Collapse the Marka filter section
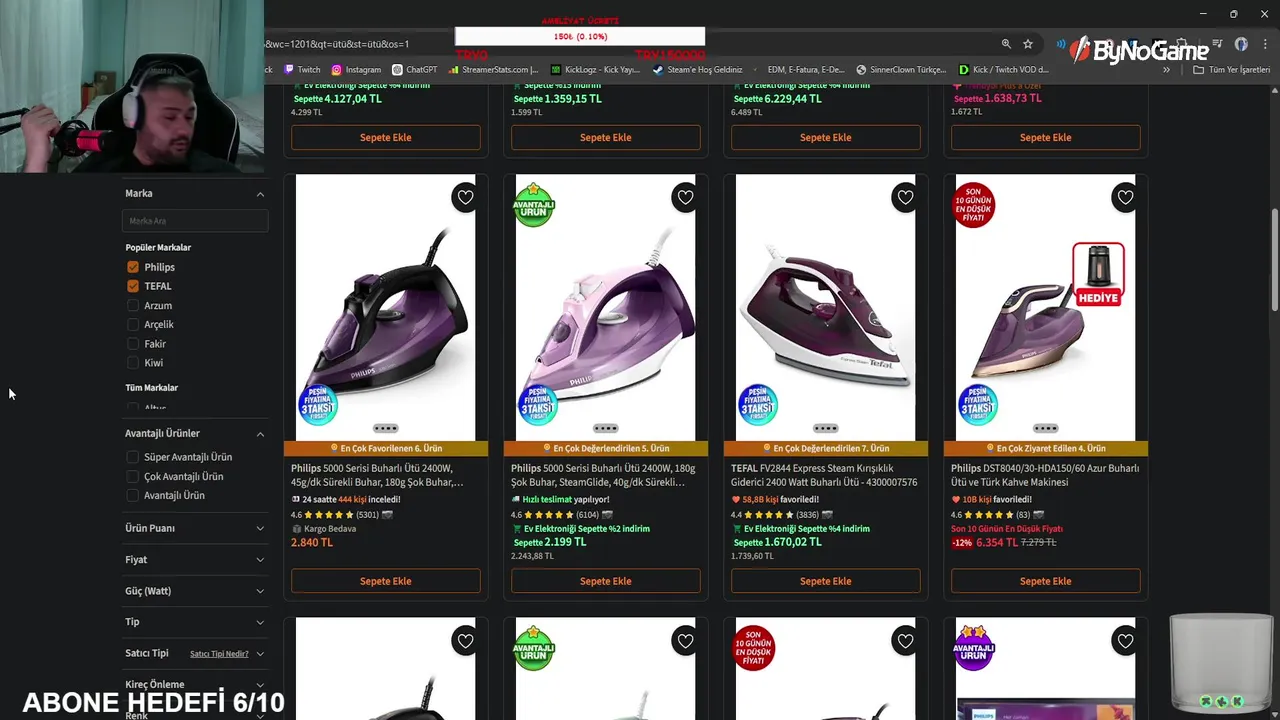Image resolution: width=1280 pixels, height=720 pixels. click(x=260, y=194)
